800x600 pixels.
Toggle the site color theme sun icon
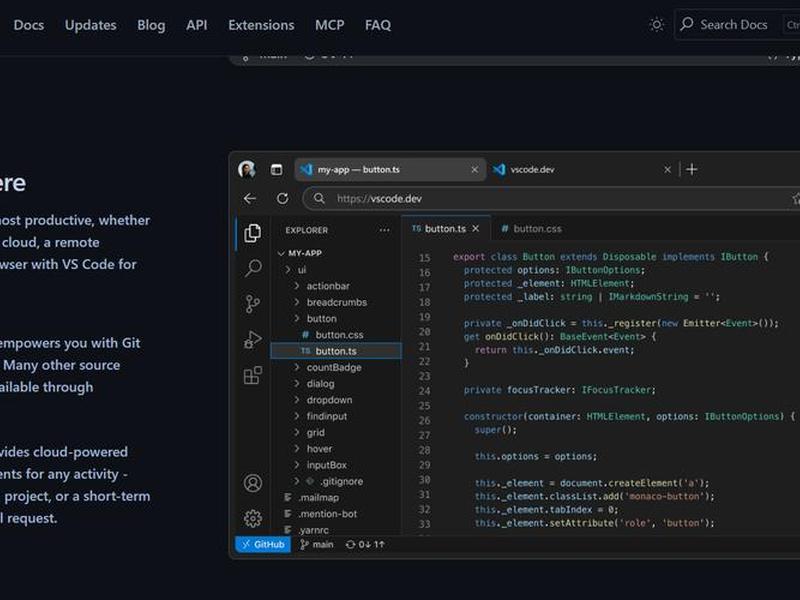point(657,24)
